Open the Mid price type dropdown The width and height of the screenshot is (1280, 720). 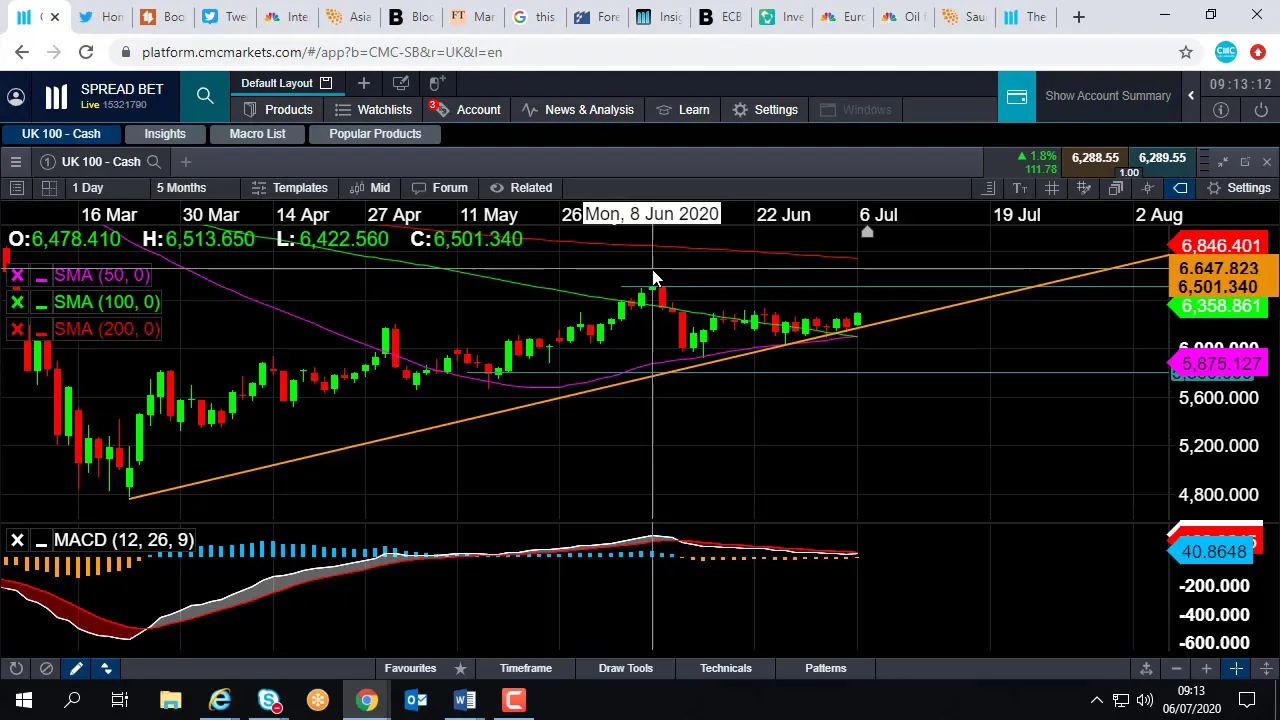(369, 188)
